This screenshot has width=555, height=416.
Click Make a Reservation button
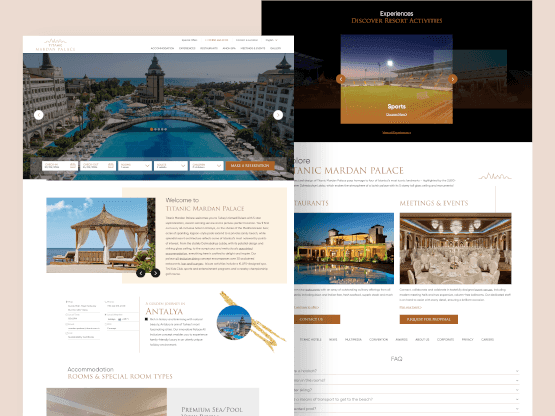click(250, 166)
